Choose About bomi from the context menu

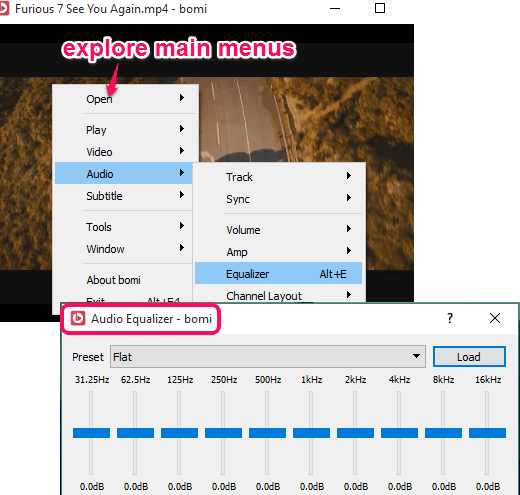click(124, 280)
